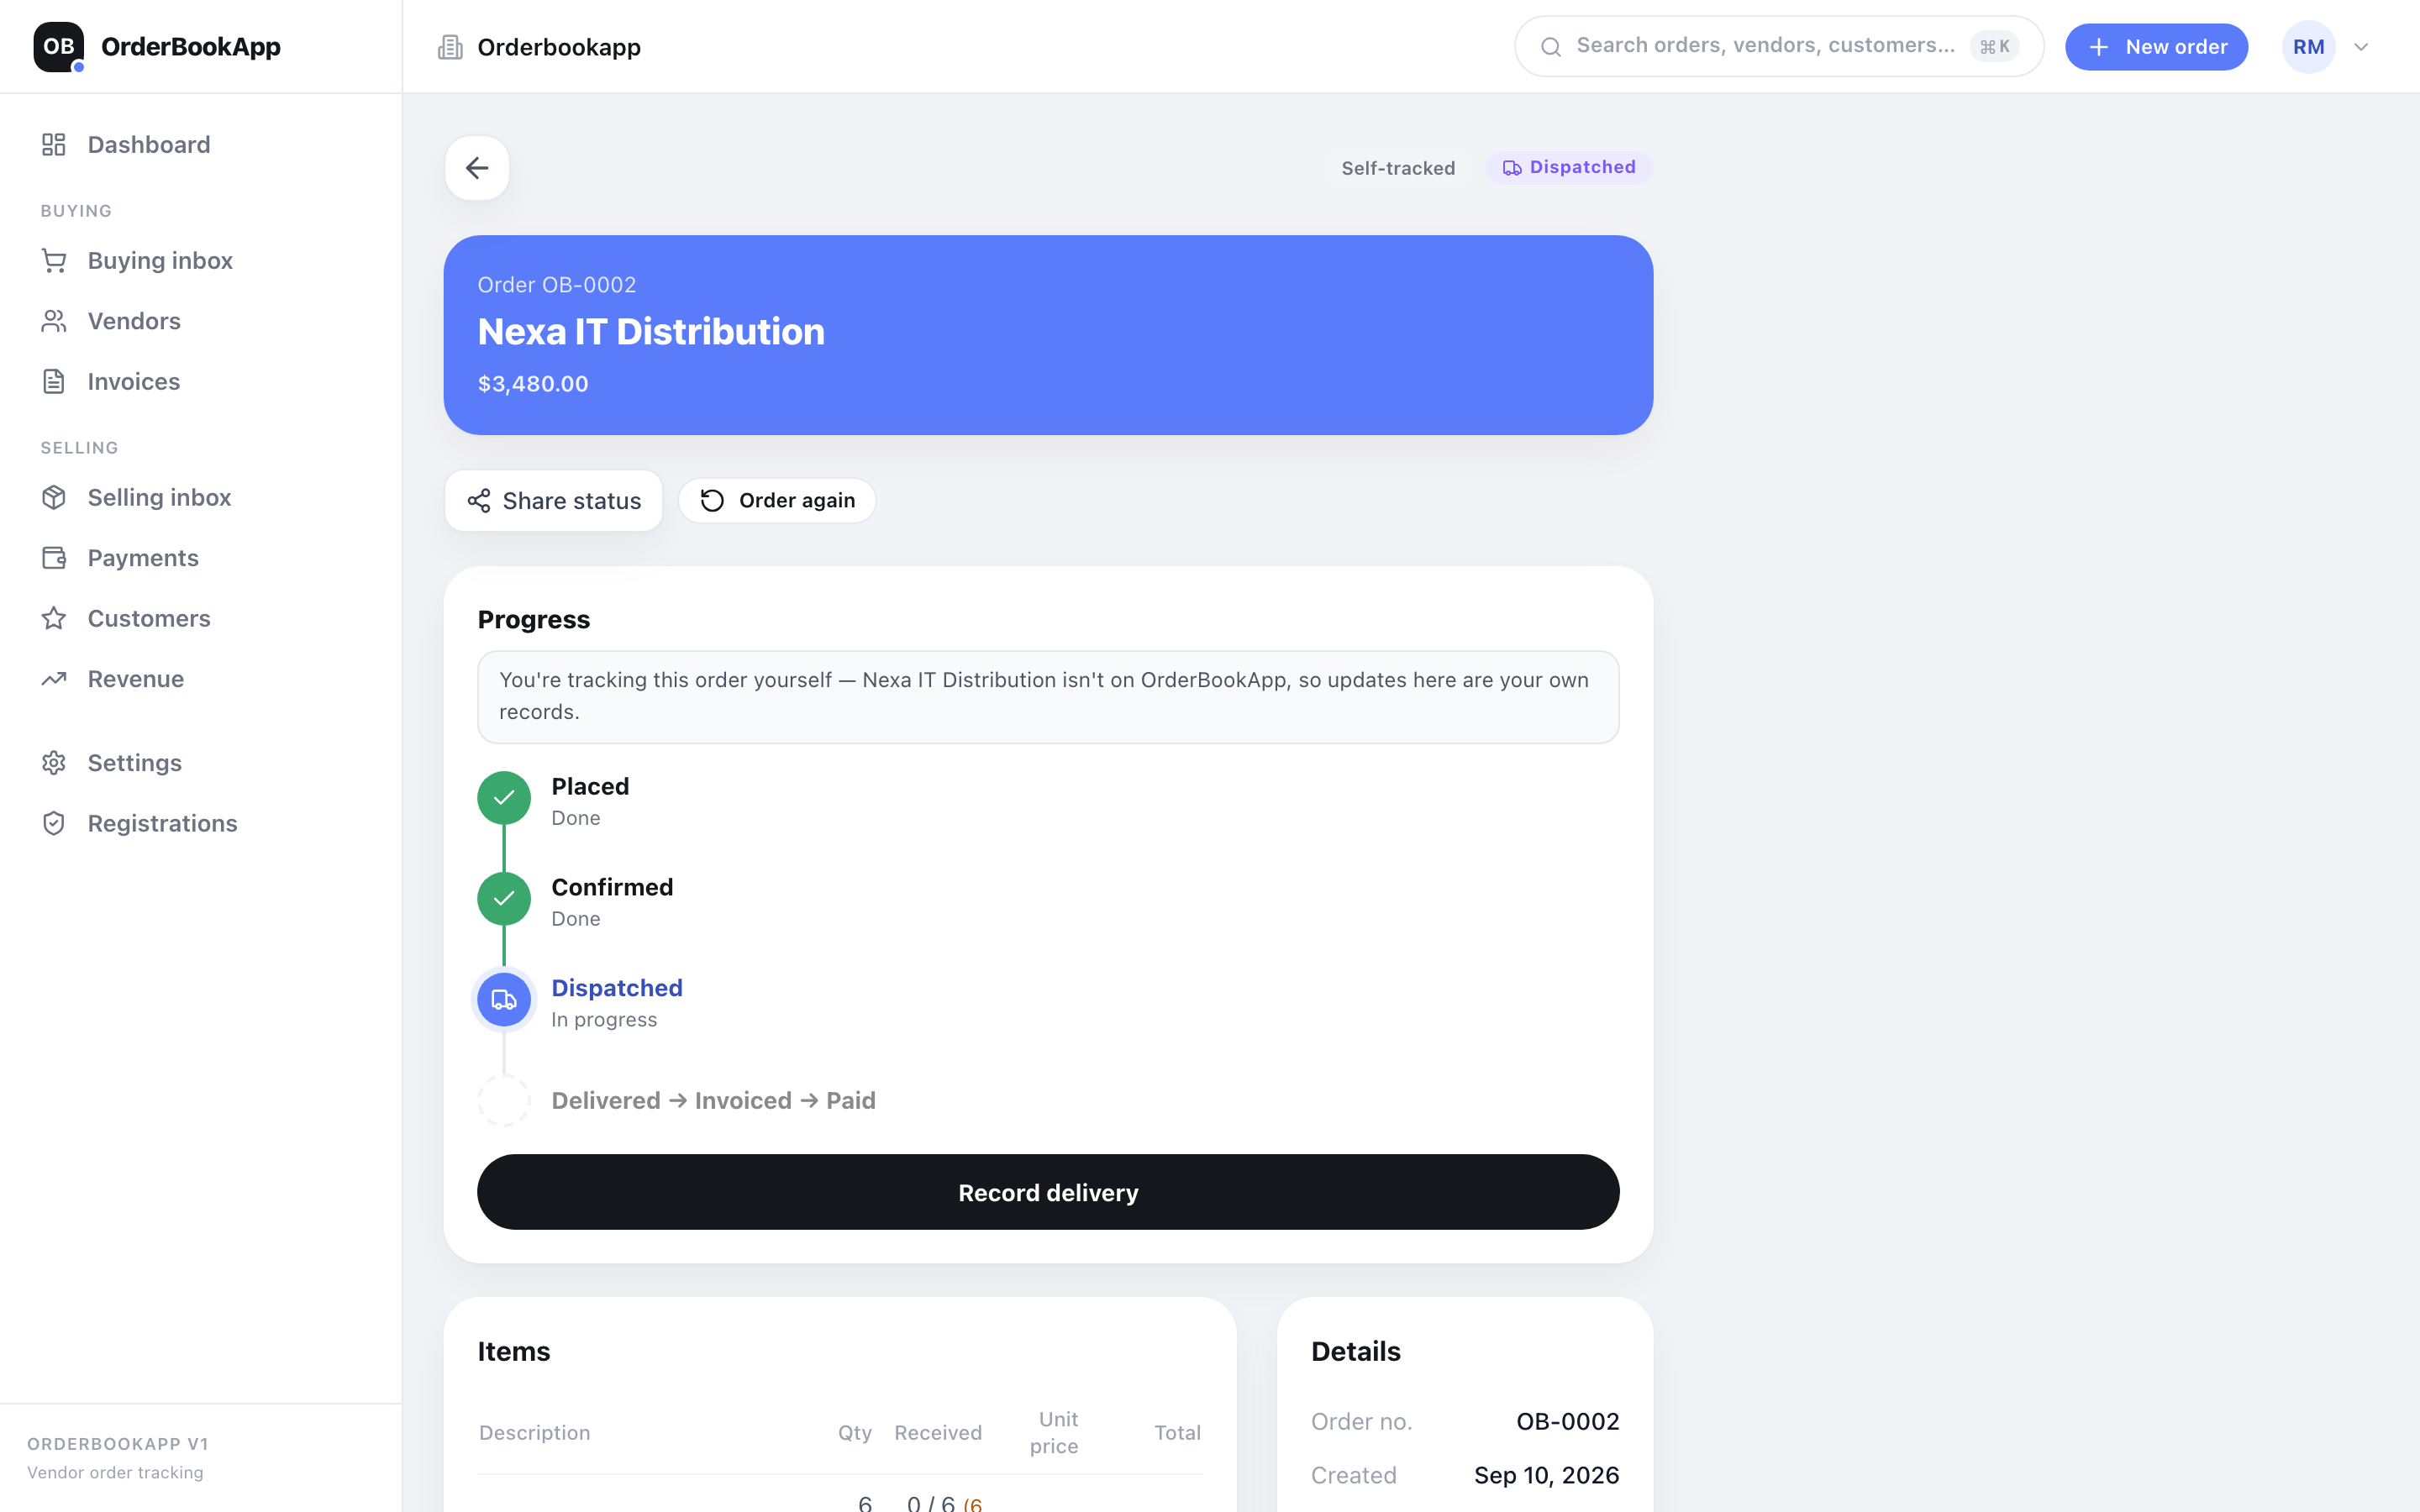The height and width of the screenshot is (1512, 2420).
Task: Expand the RM account dropdown chevron
Action: coord(2361,47)
